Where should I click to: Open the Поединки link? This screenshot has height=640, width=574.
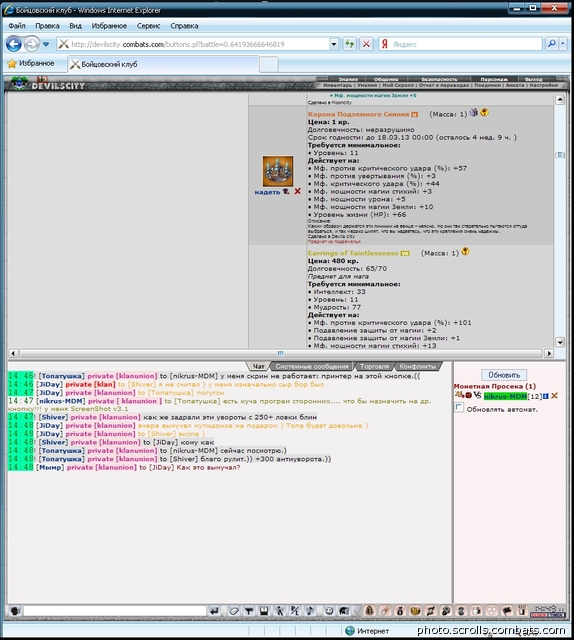click(487, 85)
